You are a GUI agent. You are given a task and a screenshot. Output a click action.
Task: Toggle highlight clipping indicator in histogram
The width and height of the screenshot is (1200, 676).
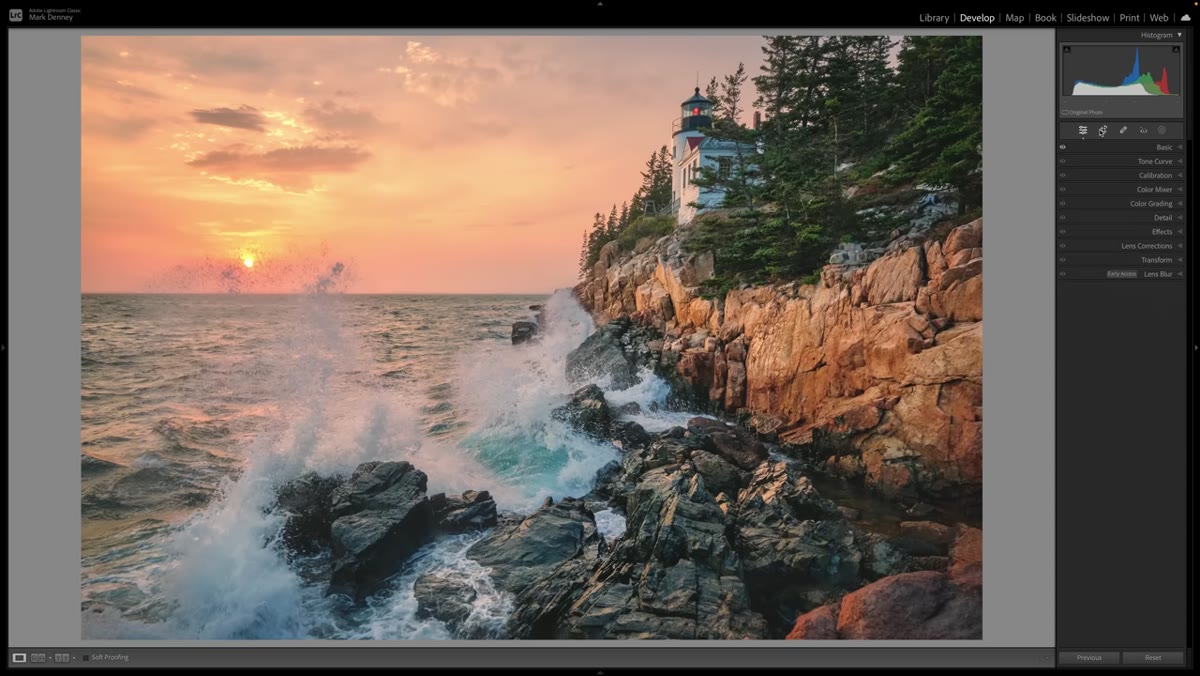pyautogui.click(x=1176, y=50)
